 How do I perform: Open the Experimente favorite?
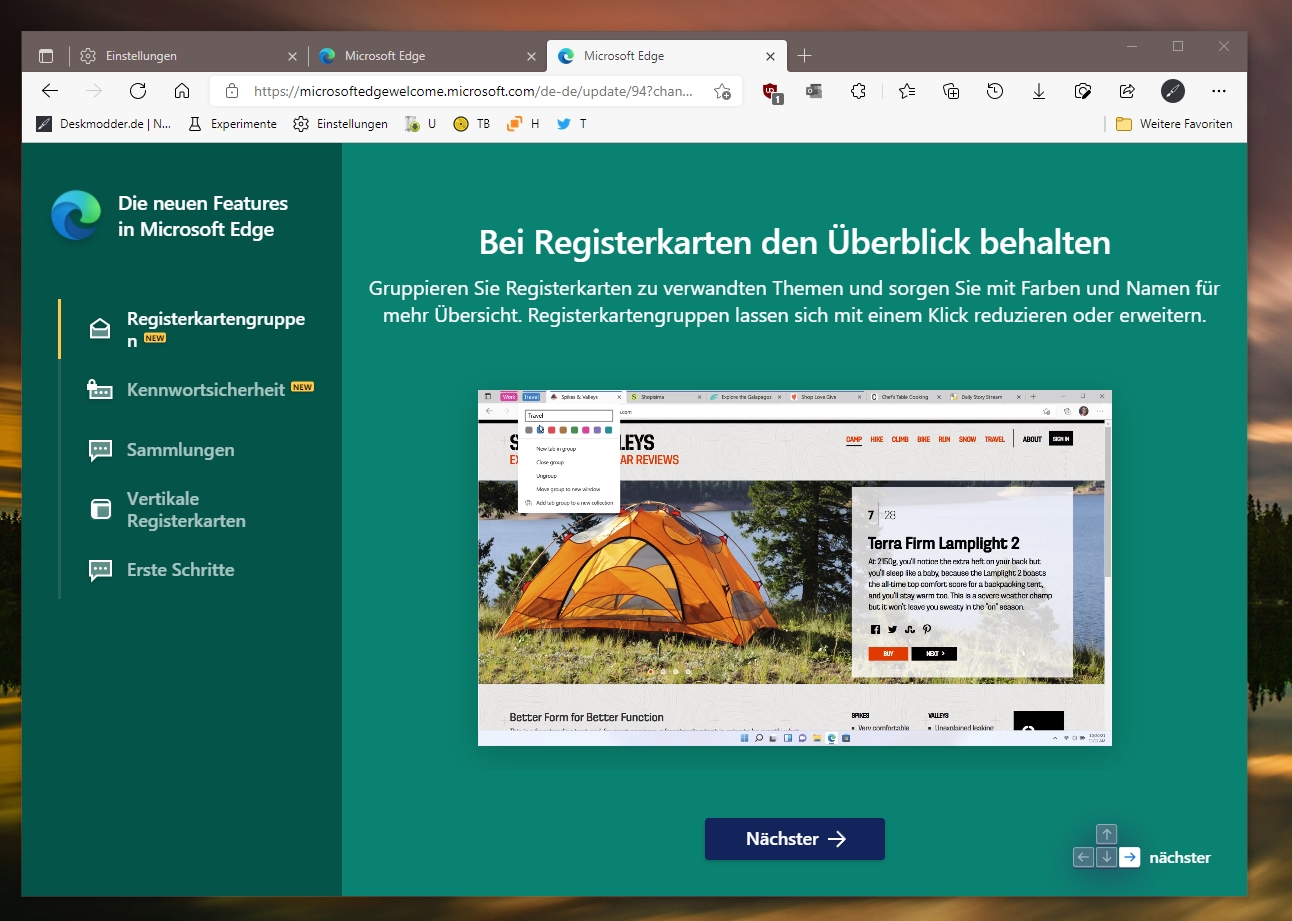pyautogui.click(x=232, y=124)
